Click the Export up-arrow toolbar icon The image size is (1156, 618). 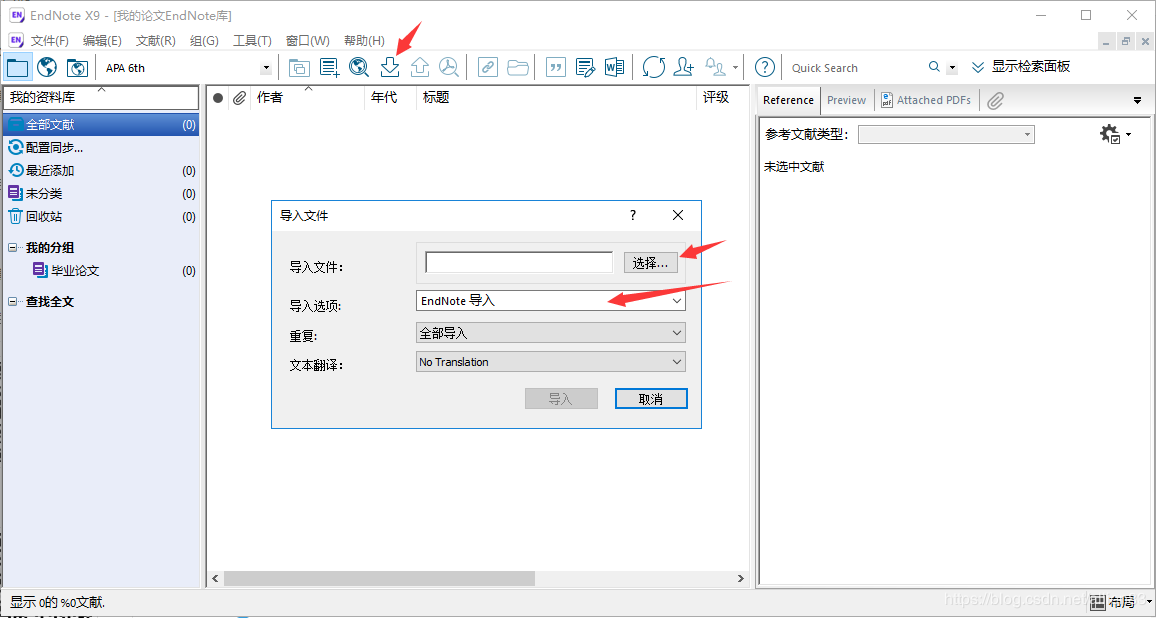419,67
